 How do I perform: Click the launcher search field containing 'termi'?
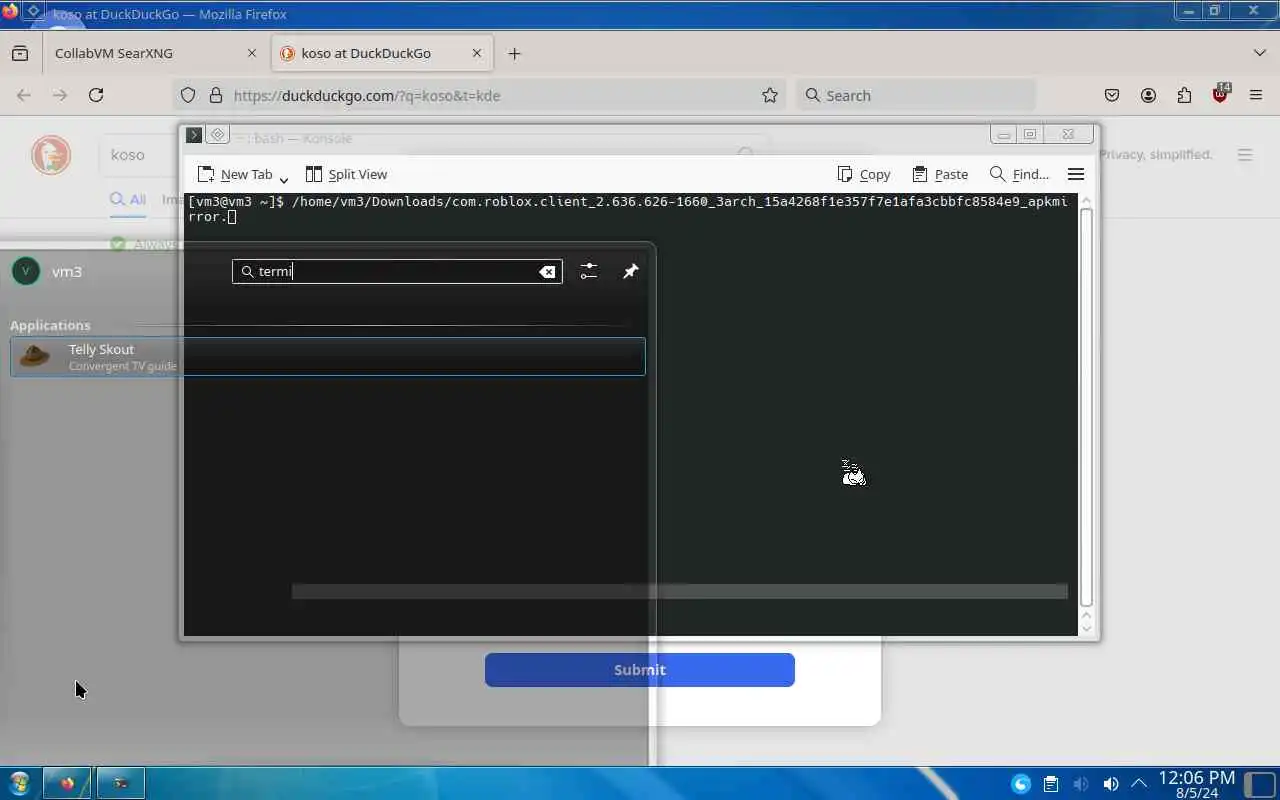(x=397, y=271)
